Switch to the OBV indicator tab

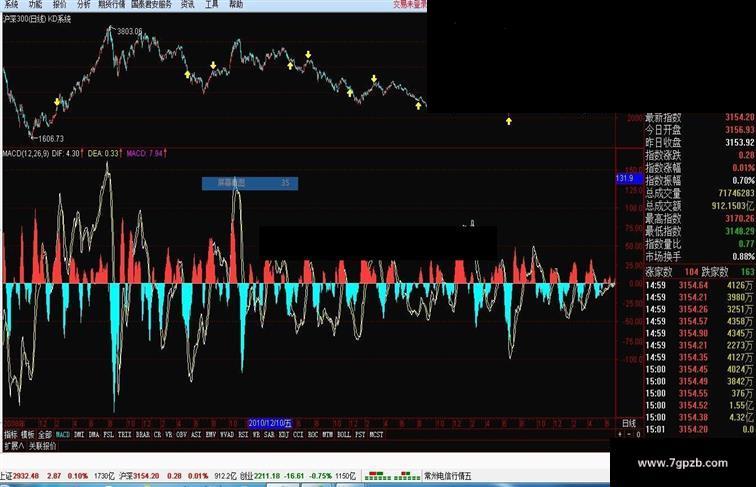(181, 434)
